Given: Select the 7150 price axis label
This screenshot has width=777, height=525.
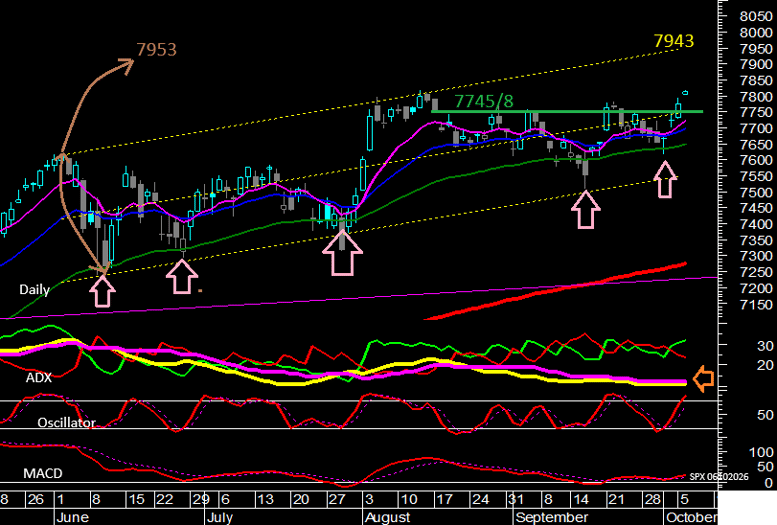Looking at the screenshot, I should point(756,304).
